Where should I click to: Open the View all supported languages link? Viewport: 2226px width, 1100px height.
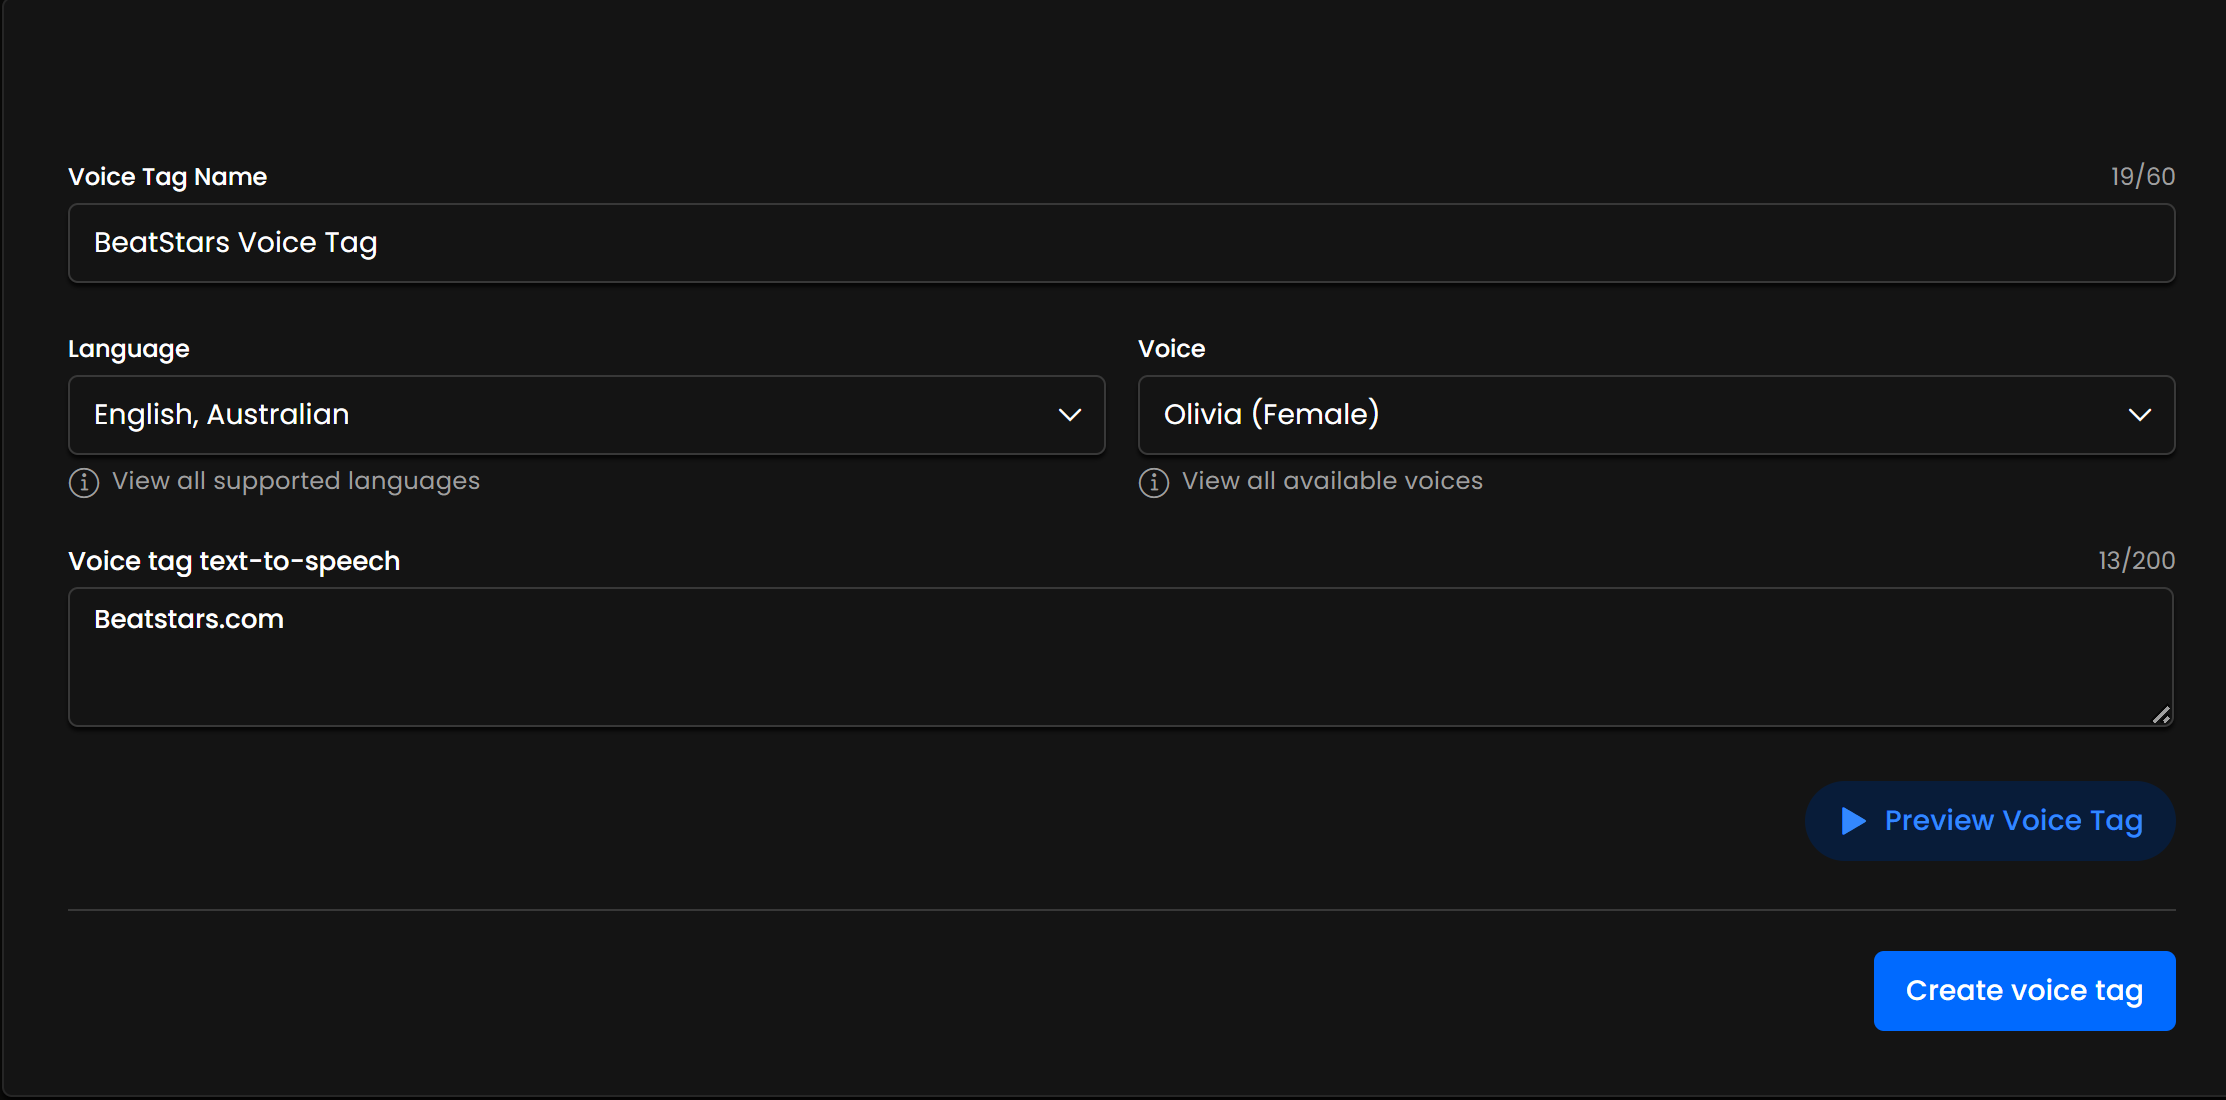[296, 481]
